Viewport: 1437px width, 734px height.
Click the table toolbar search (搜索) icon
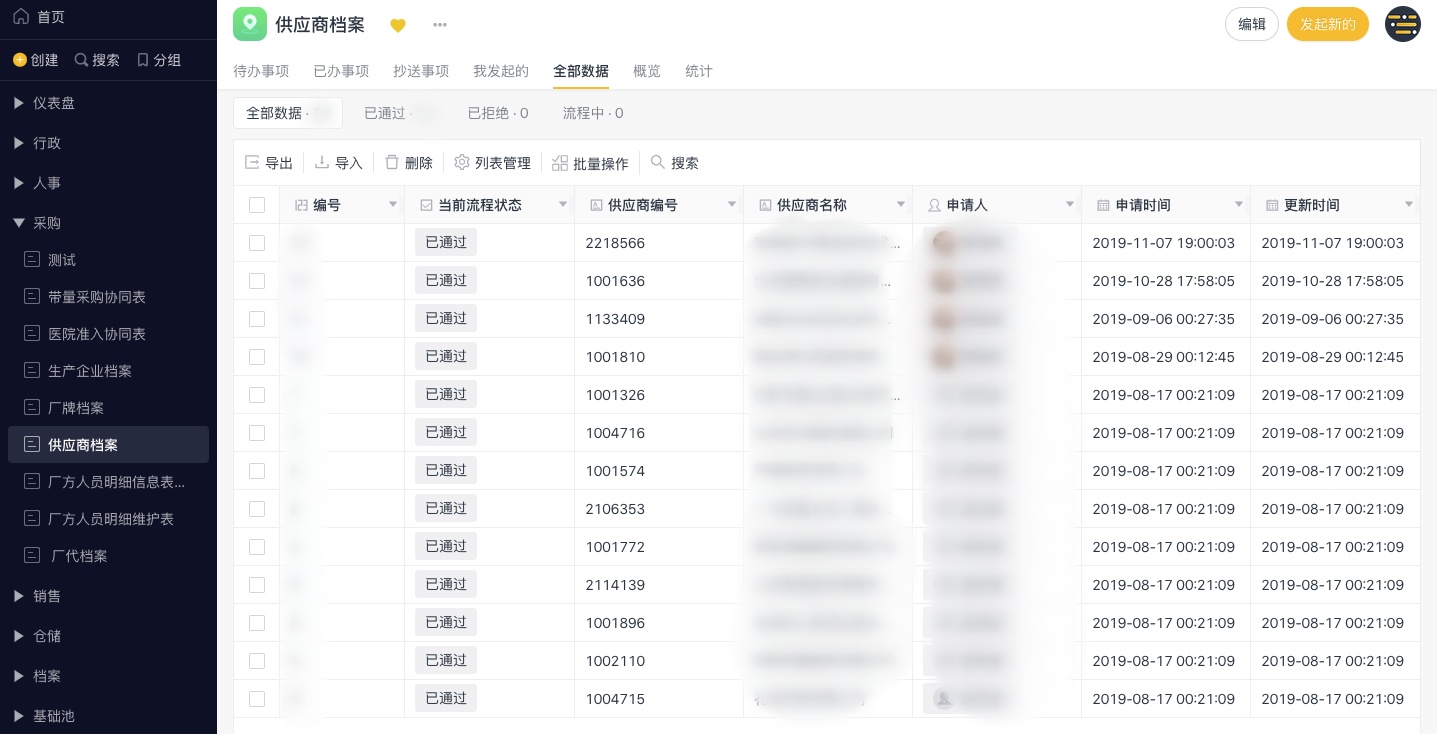[658, 163]
